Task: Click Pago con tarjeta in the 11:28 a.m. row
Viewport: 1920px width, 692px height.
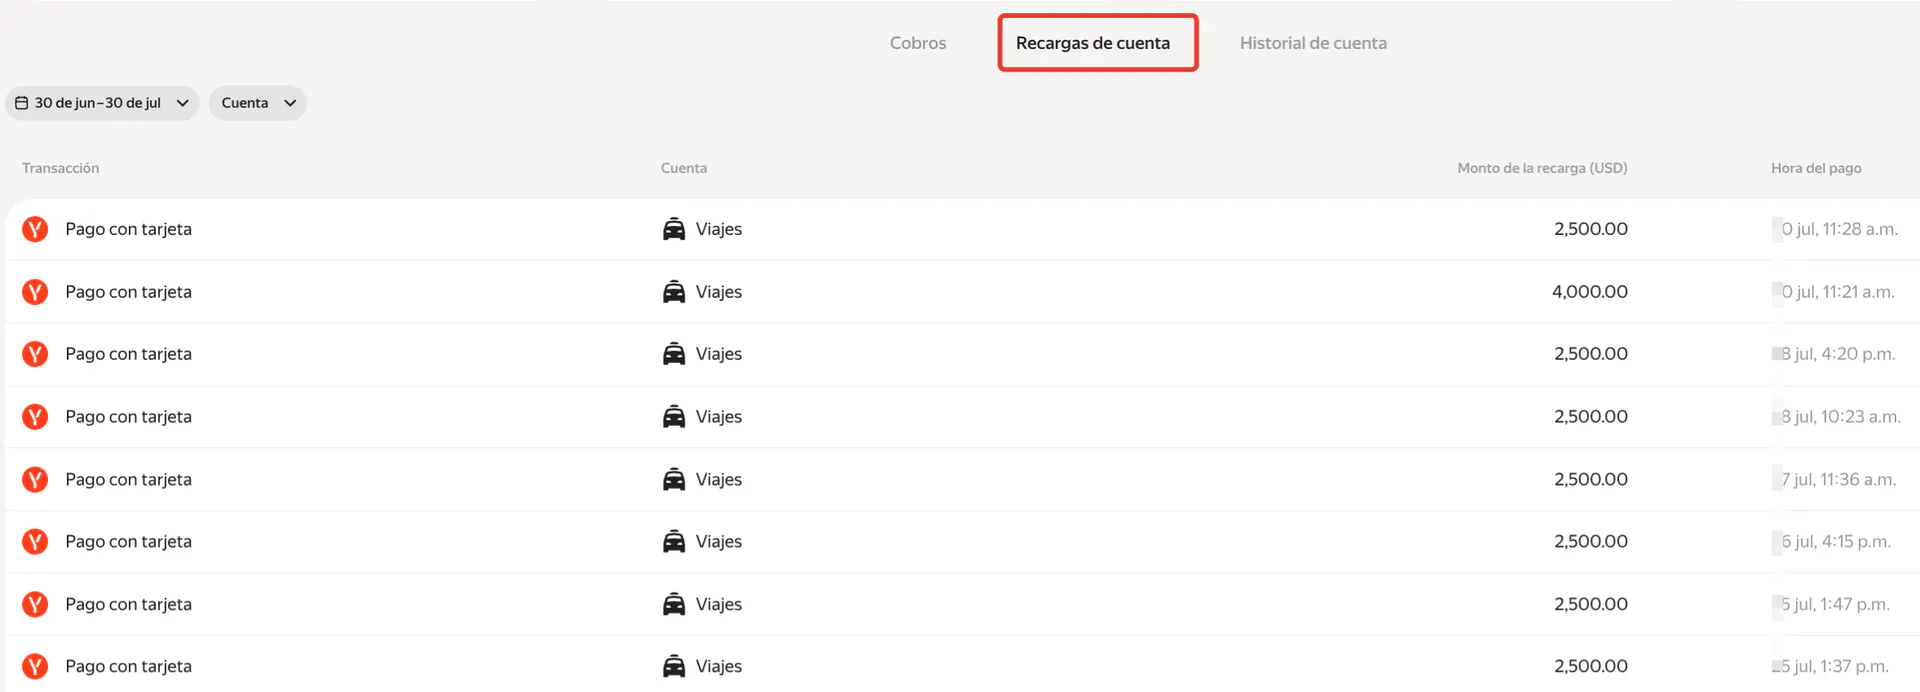Action: pyautogui.click(x=129, y=229)
